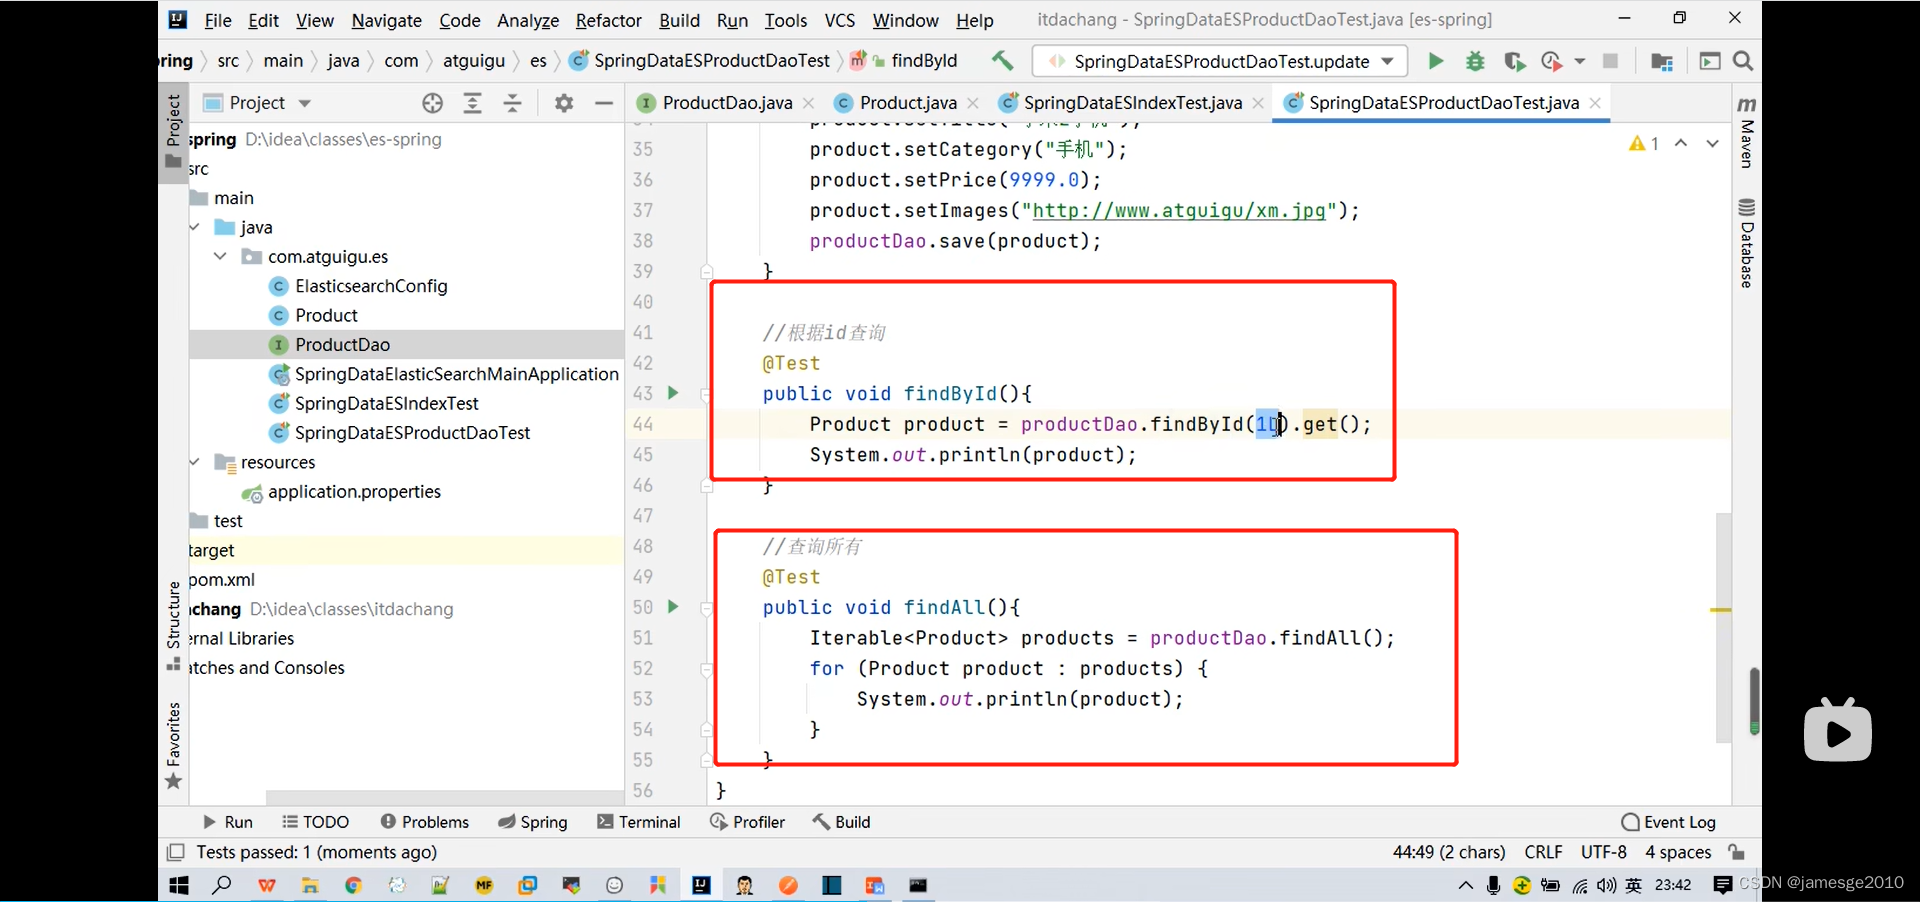Open Project panel settings gear
The height and width of the screenshot is (902, 1920).
click(564, 103)
